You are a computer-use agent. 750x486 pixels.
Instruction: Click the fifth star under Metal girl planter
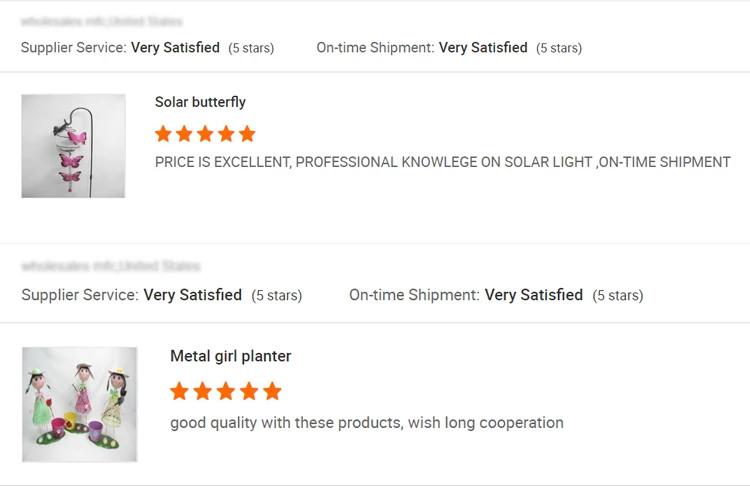(x=272, y=391)
